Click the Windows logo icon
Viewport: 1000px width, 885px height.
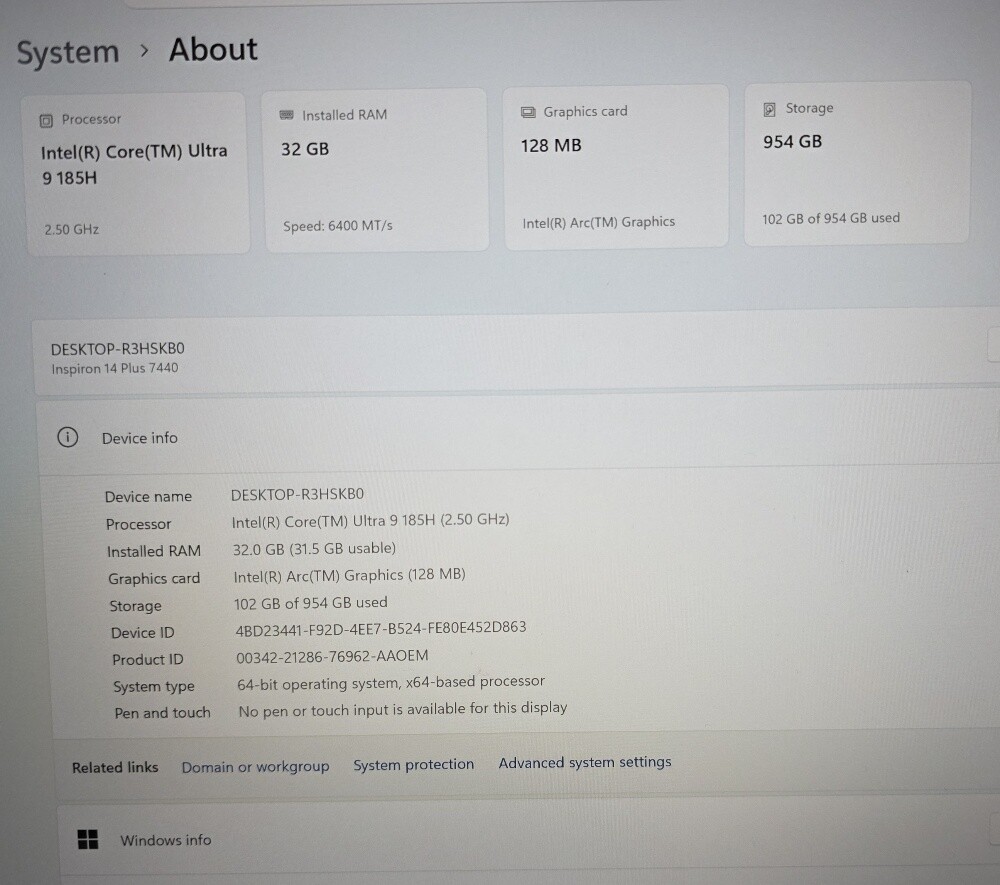(88, 839)
